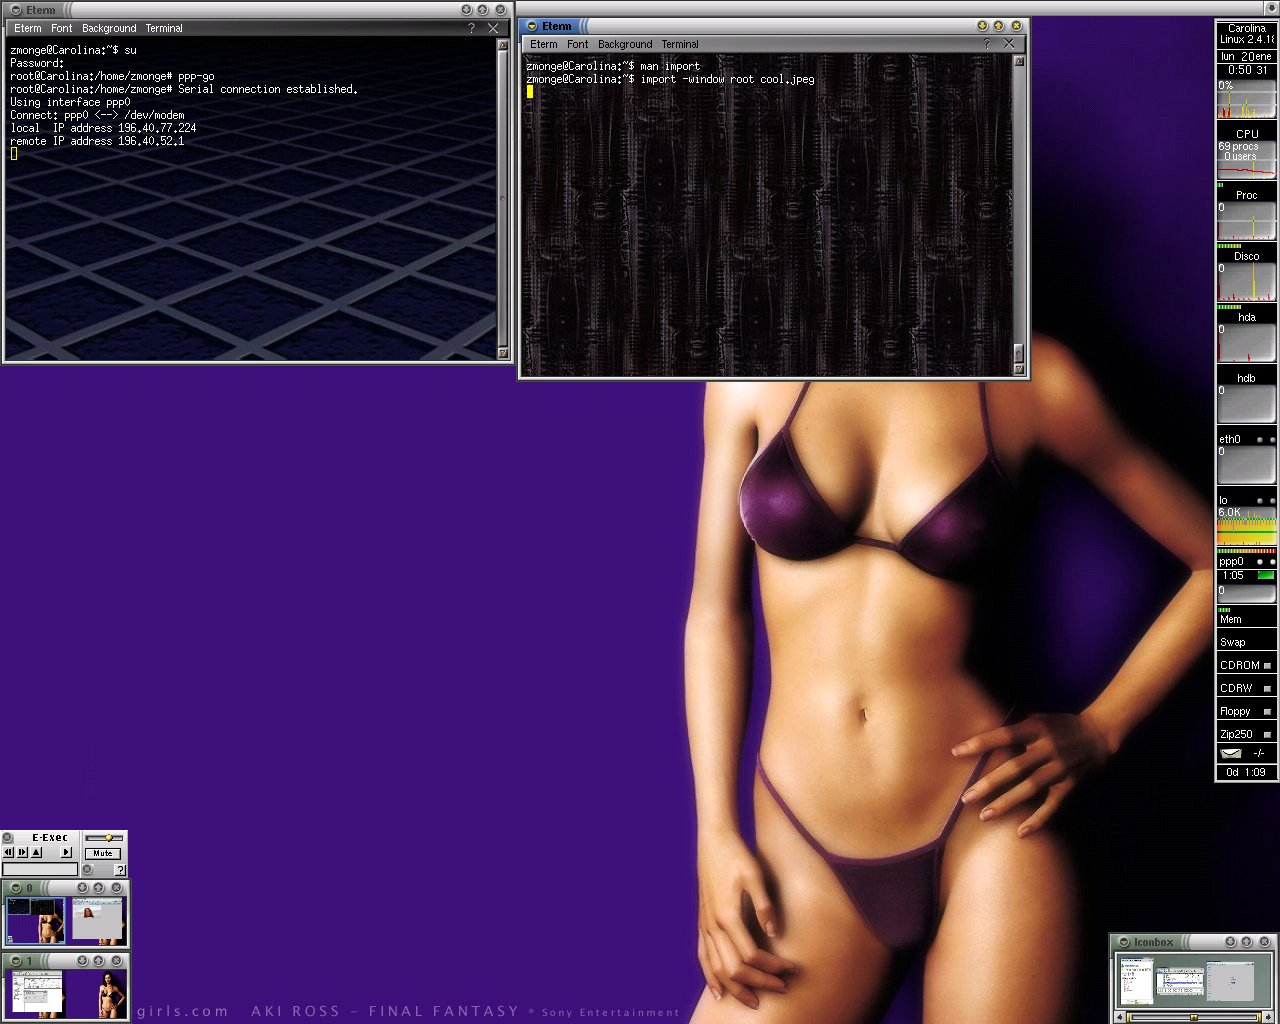1280x1024 pixels.
Task: Switch to the first area of desktop 1 pager
Action: (36, 994)
